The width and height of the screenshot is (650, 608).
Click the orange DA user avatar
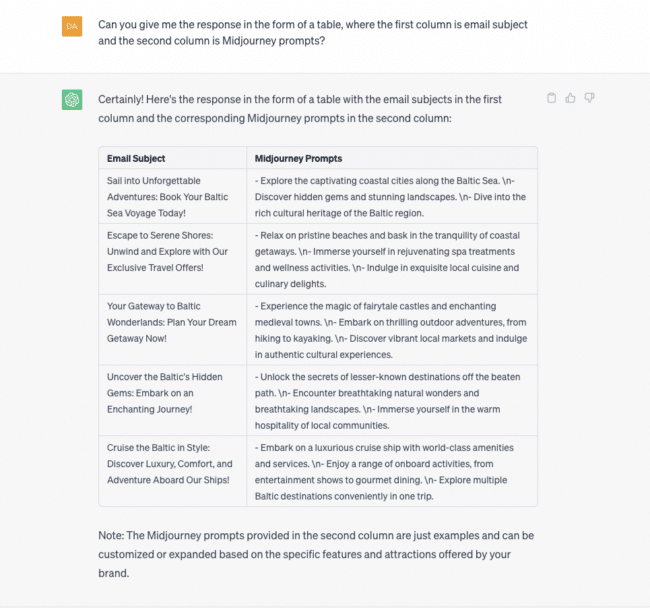[x=71, y=26]
